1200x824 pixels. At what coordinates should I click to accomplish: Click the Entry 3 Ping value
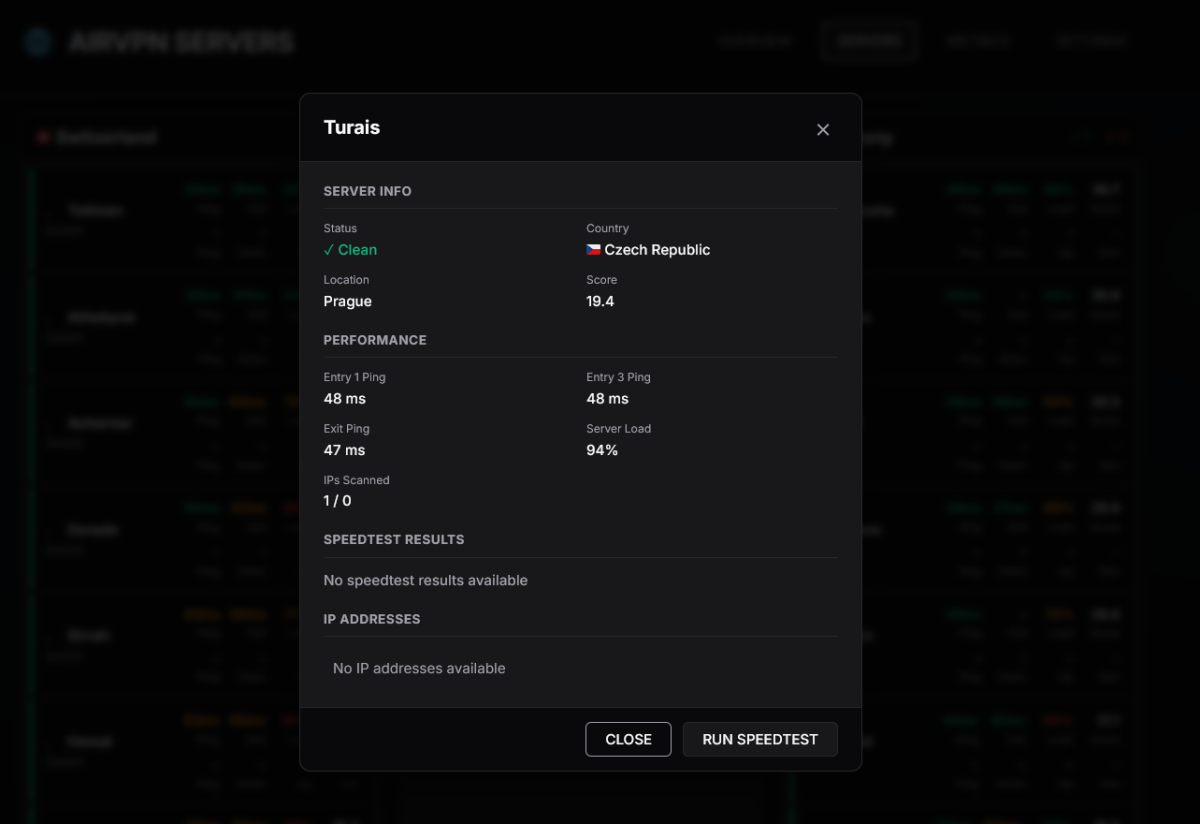click(607, 398)
